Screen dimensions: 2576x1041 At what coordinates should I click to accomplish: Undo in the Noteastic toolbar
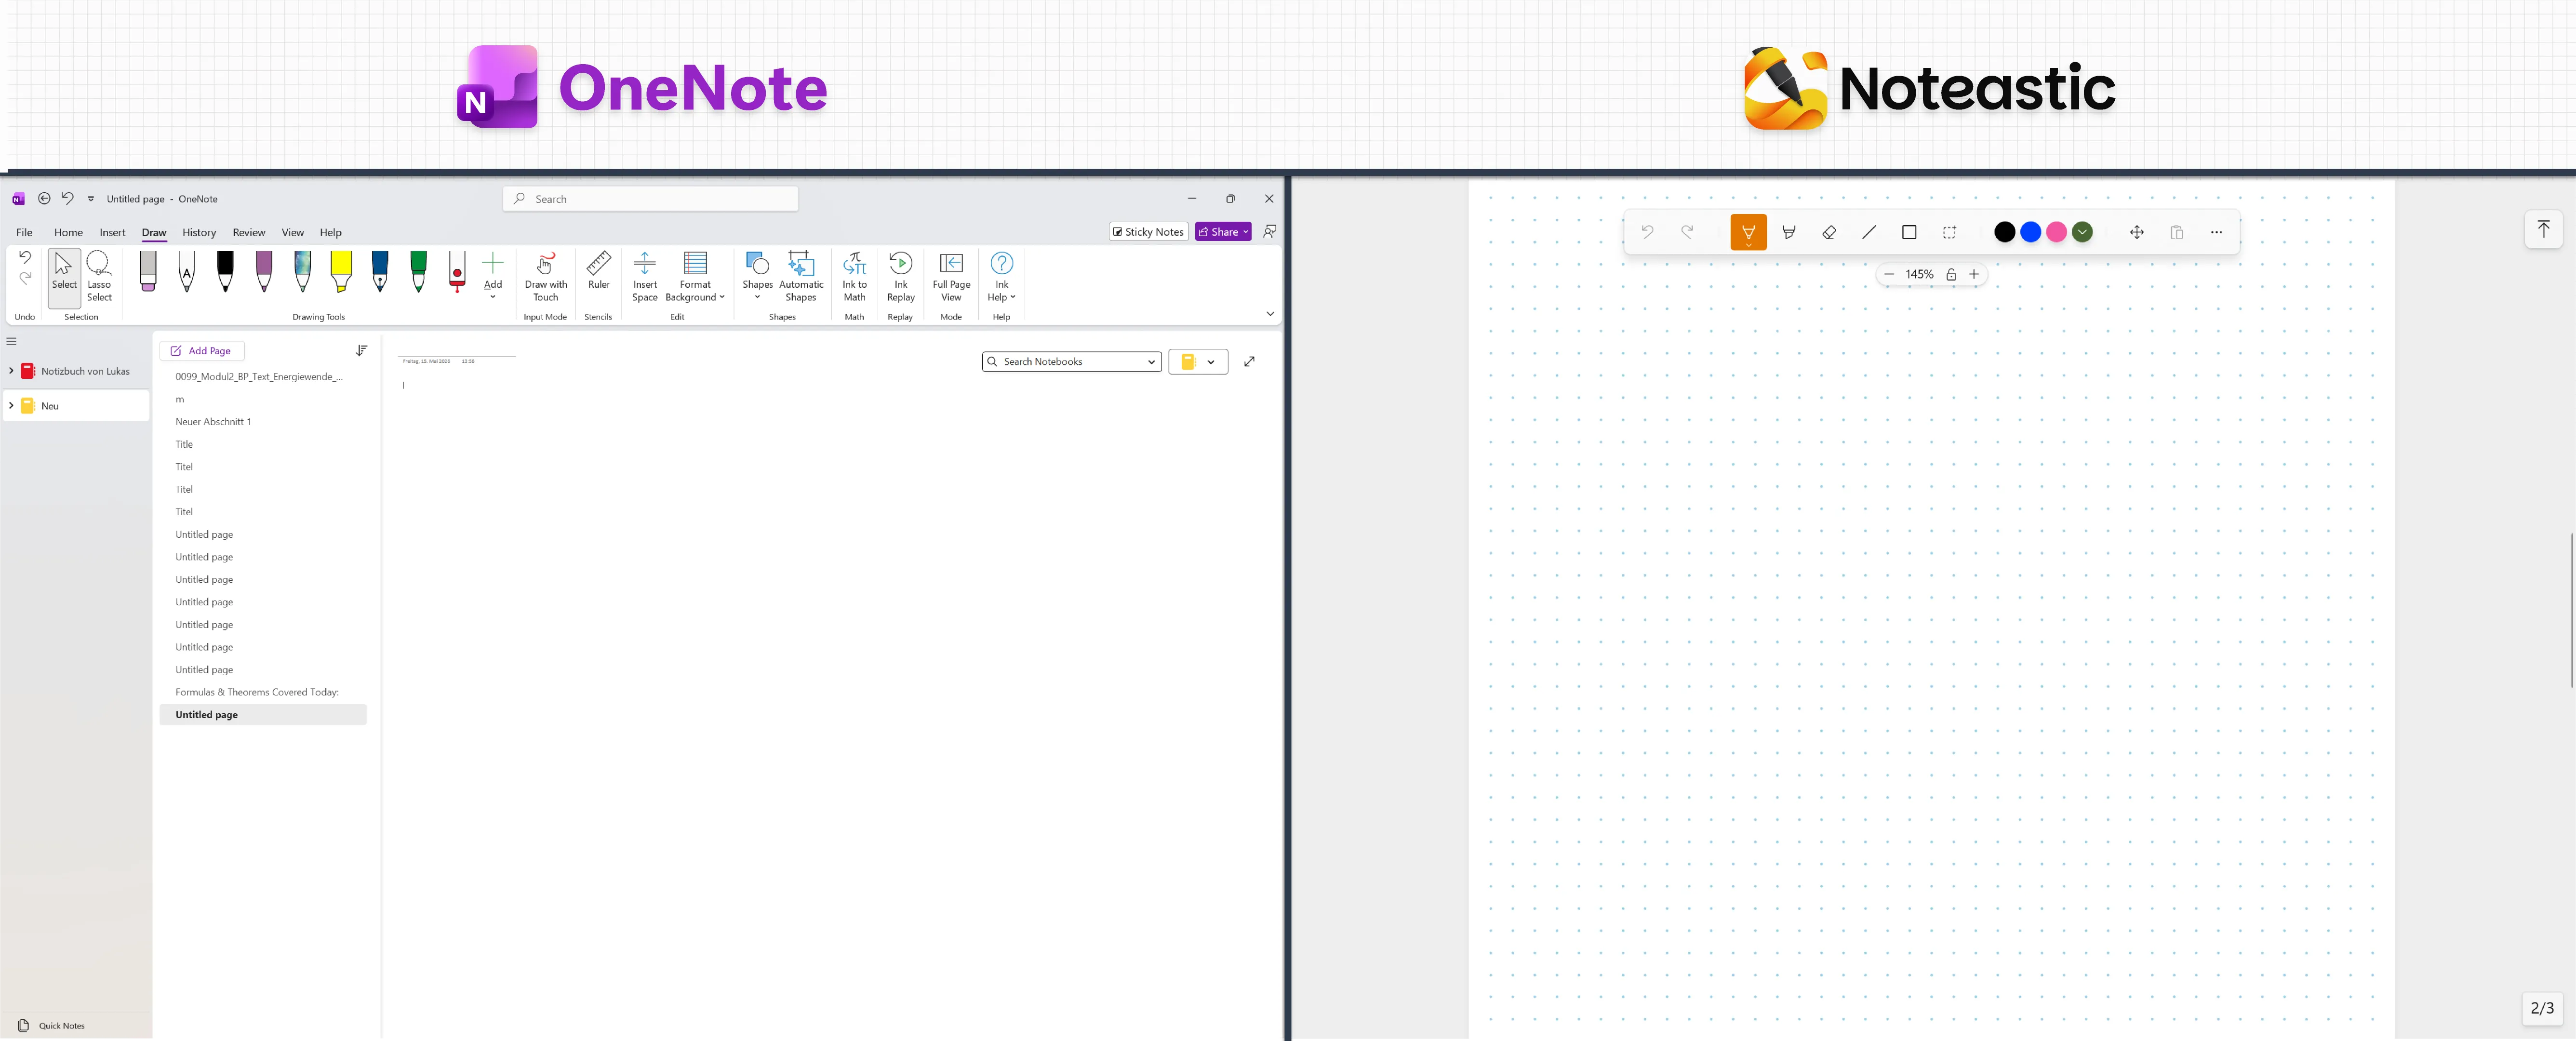(1647, 232)
